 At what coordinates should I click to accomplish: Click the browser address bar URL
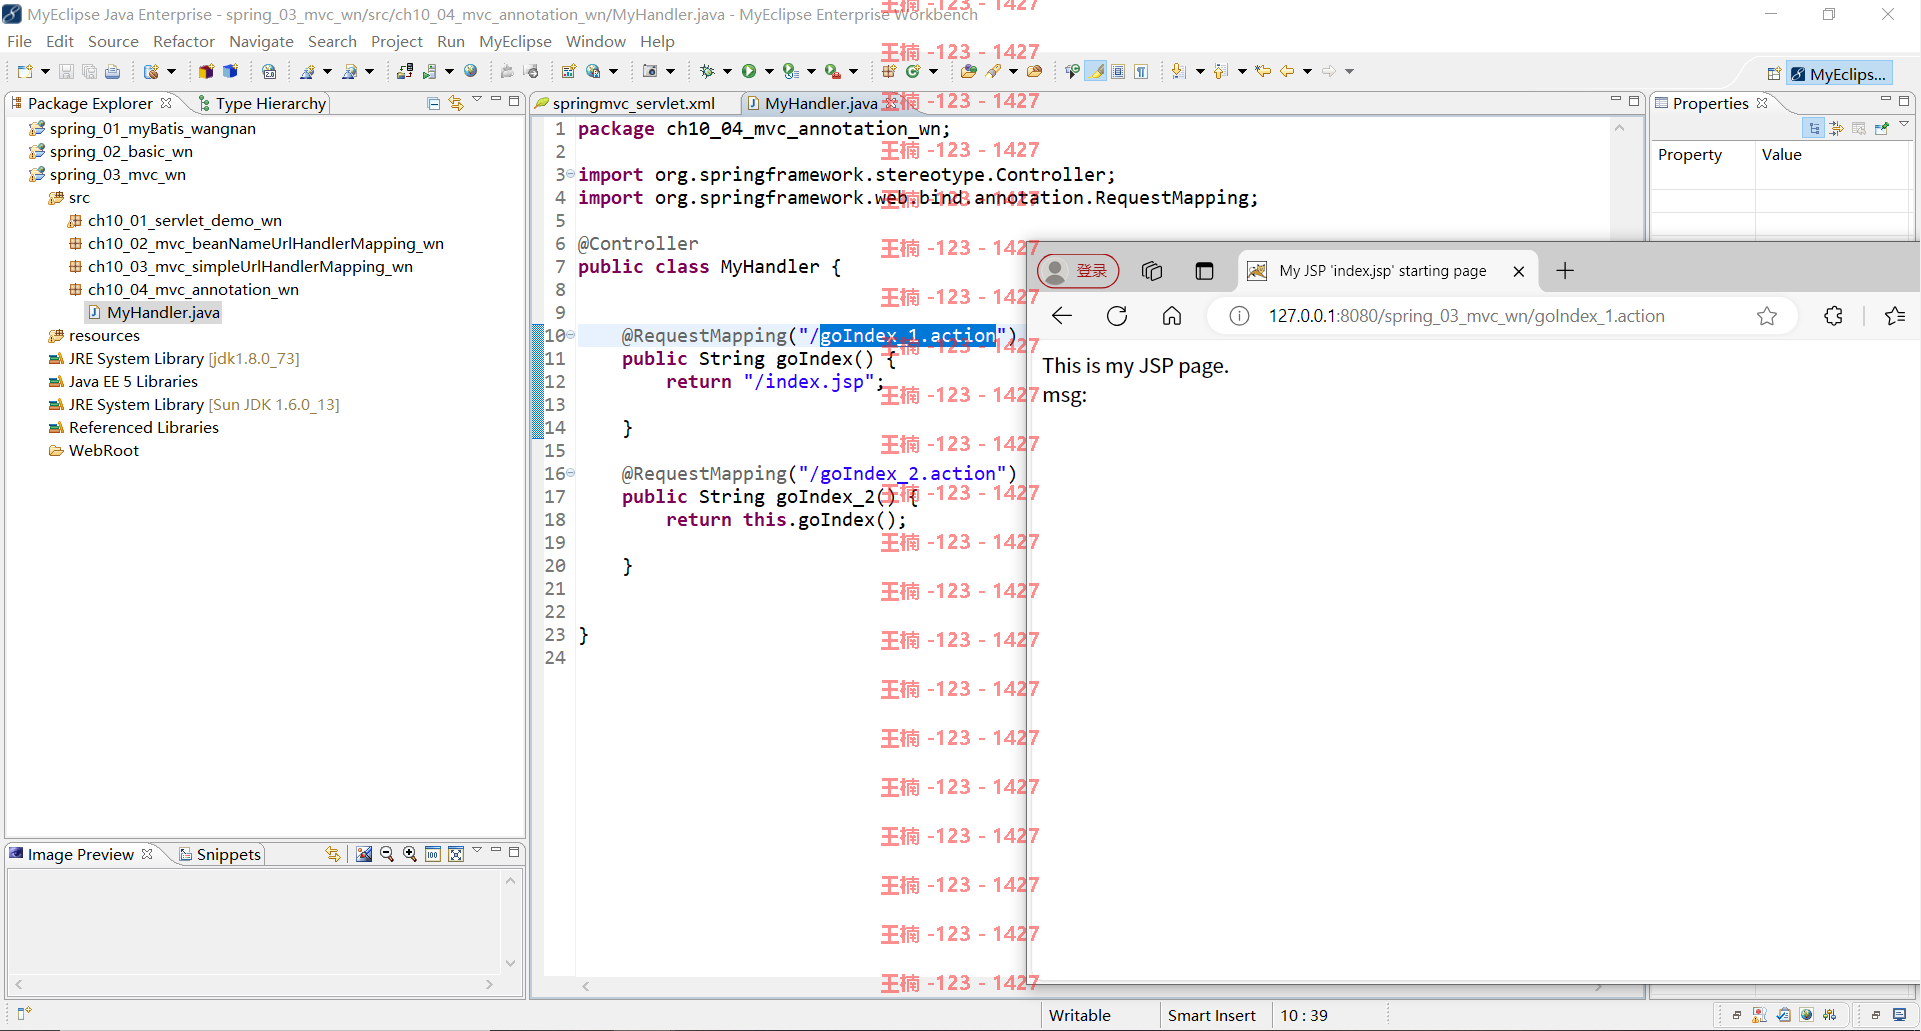1466,316
